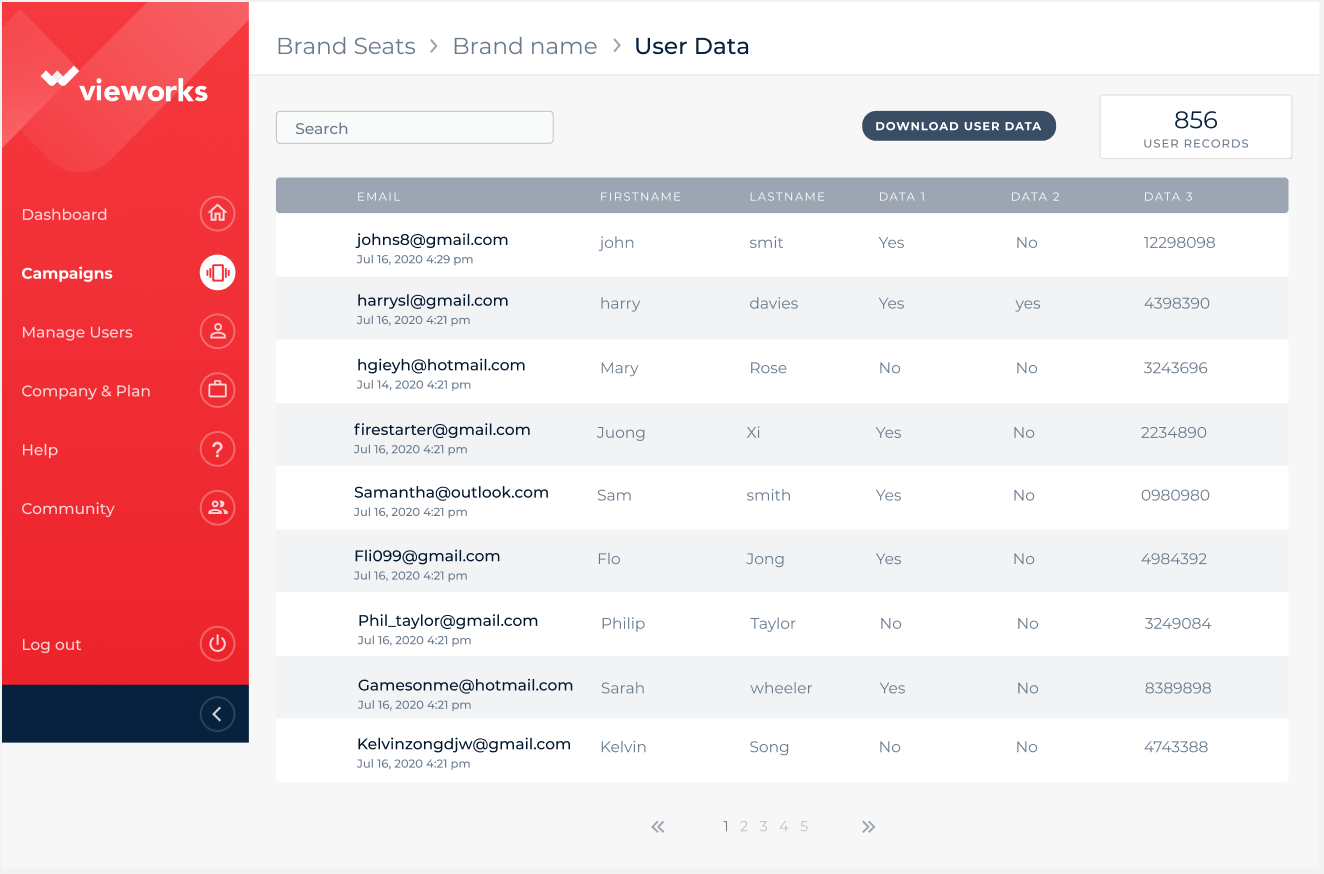Open the Brand name breadcrumb link
Screen dimensions: 1324x874
[x=525, y=46]
